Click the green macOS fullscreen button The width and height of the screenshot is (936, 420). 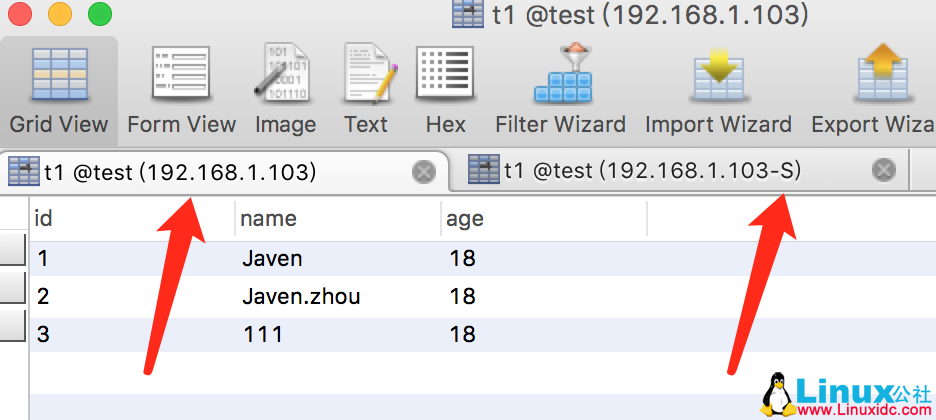click(100, 15)
